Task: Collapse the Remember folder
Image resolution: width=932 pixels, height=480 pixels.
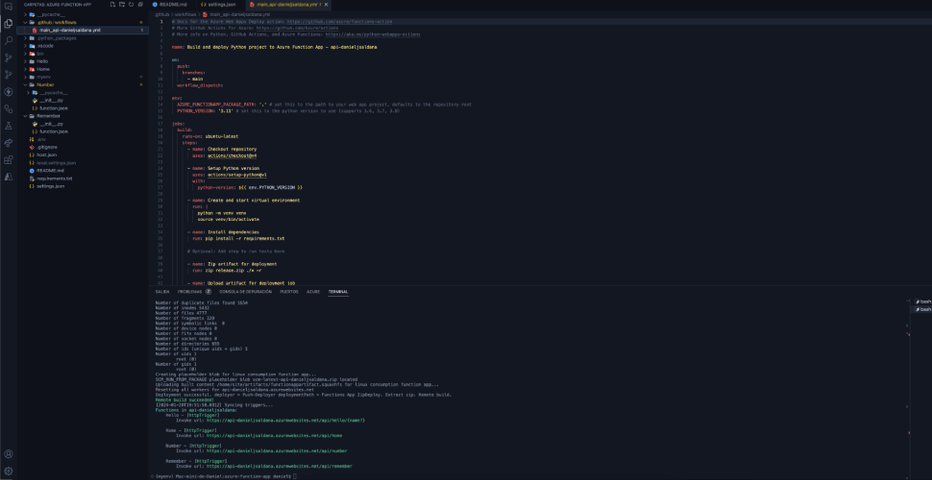Action: (x=83, y=116)
